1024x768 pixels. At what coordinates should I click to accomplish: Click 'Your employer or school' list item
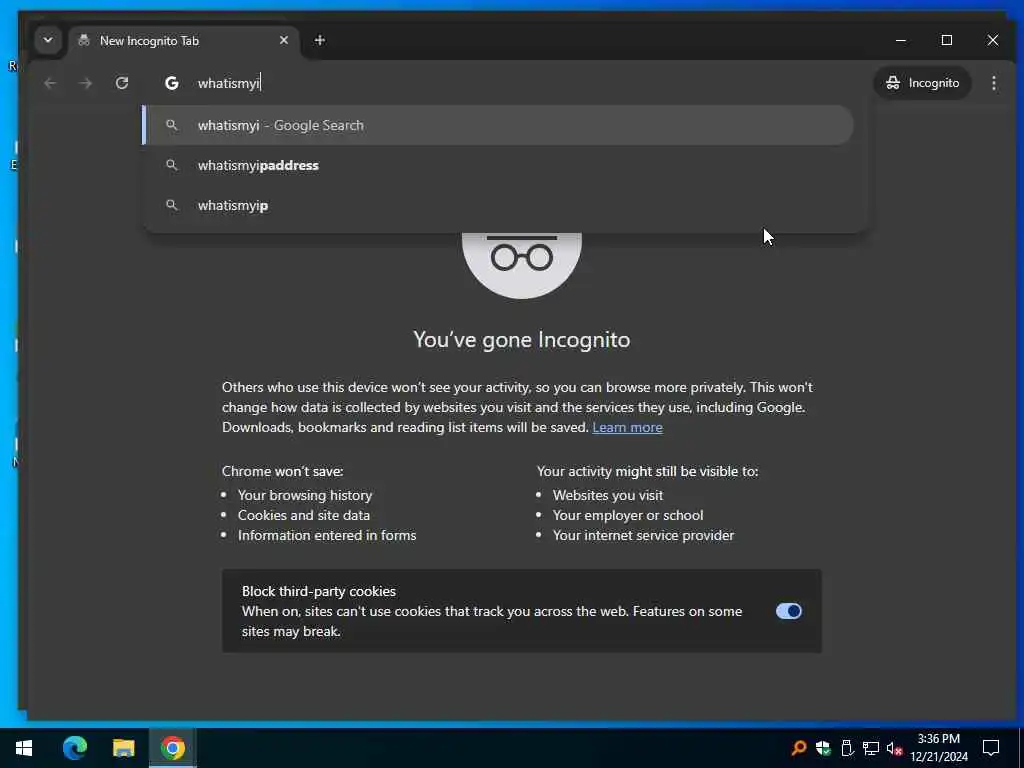(628, 515)
